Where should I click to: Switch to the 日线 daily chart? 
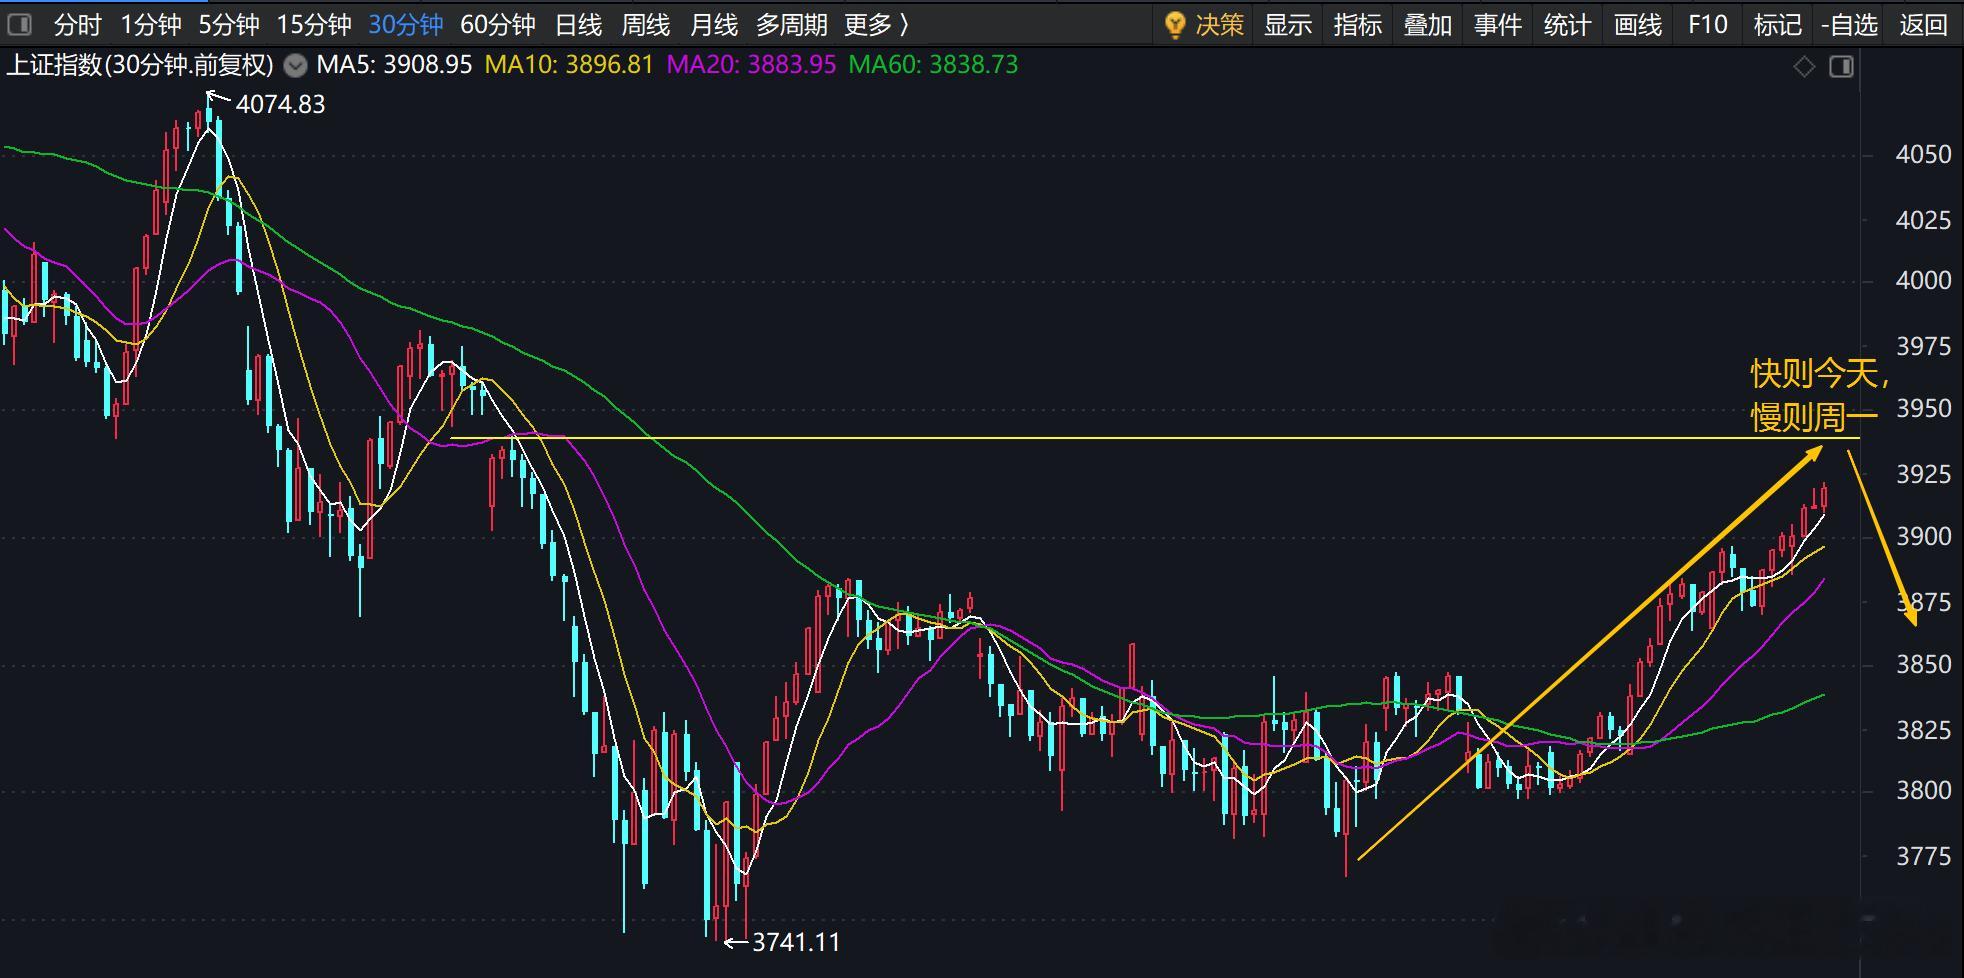click(578, 24)
